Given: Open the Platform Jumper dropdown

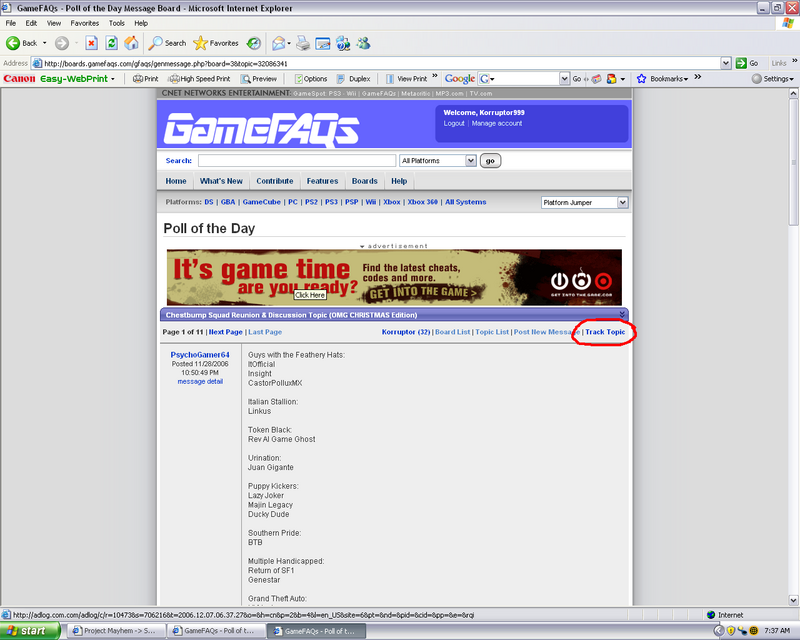Looking at the screenshot, I should coord(622,202).
